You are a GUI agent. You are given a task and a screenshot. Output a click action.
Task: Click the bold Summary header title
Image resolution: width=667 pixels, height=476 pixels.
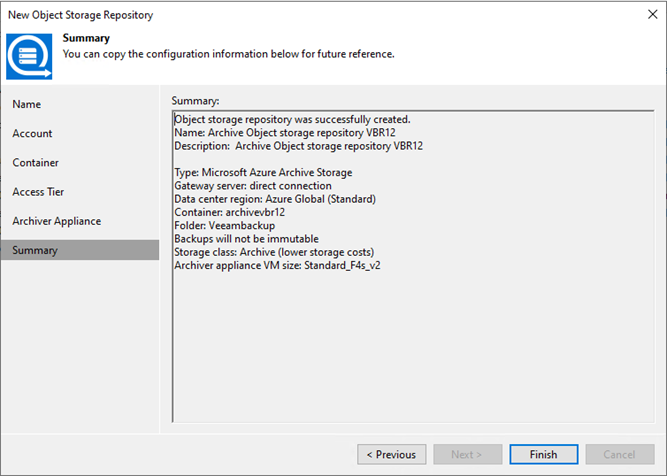tap(86, 38)
